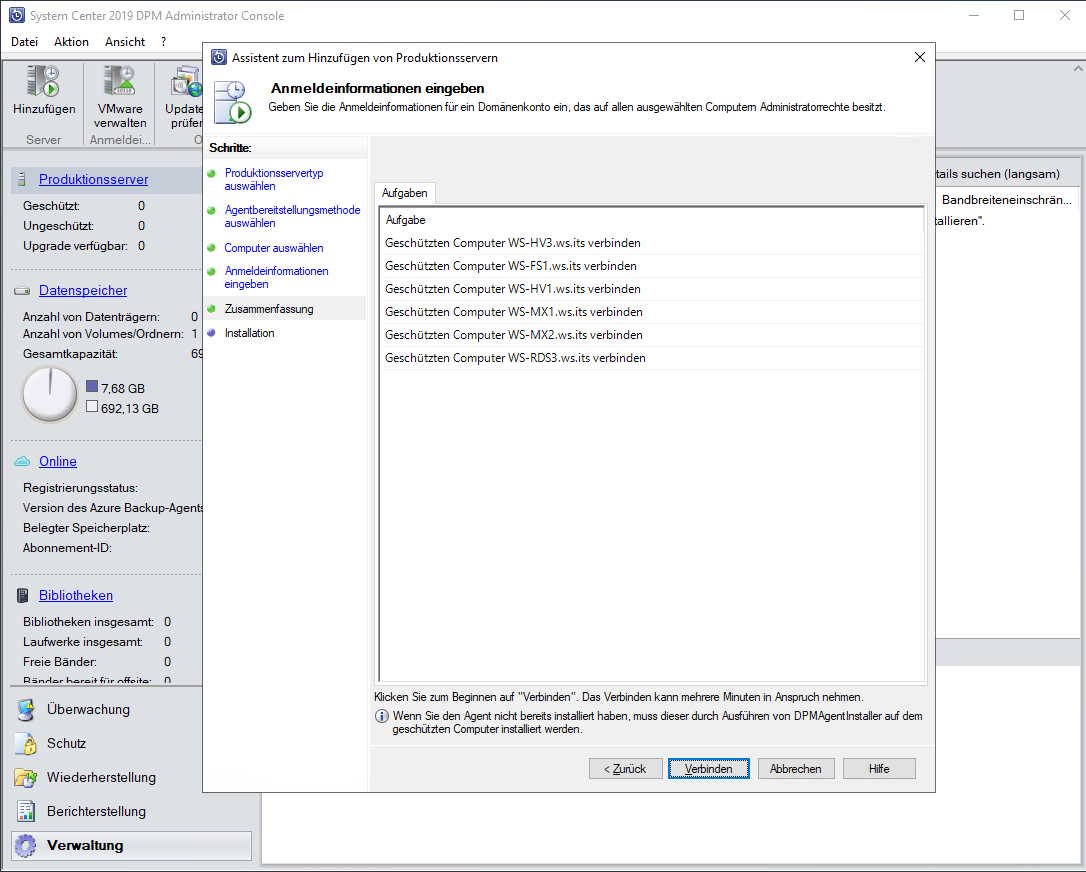Click the info icon beside DPMAgentInstaller note
This screenshot has width=1086, height=872.
[x=382, y=716]
